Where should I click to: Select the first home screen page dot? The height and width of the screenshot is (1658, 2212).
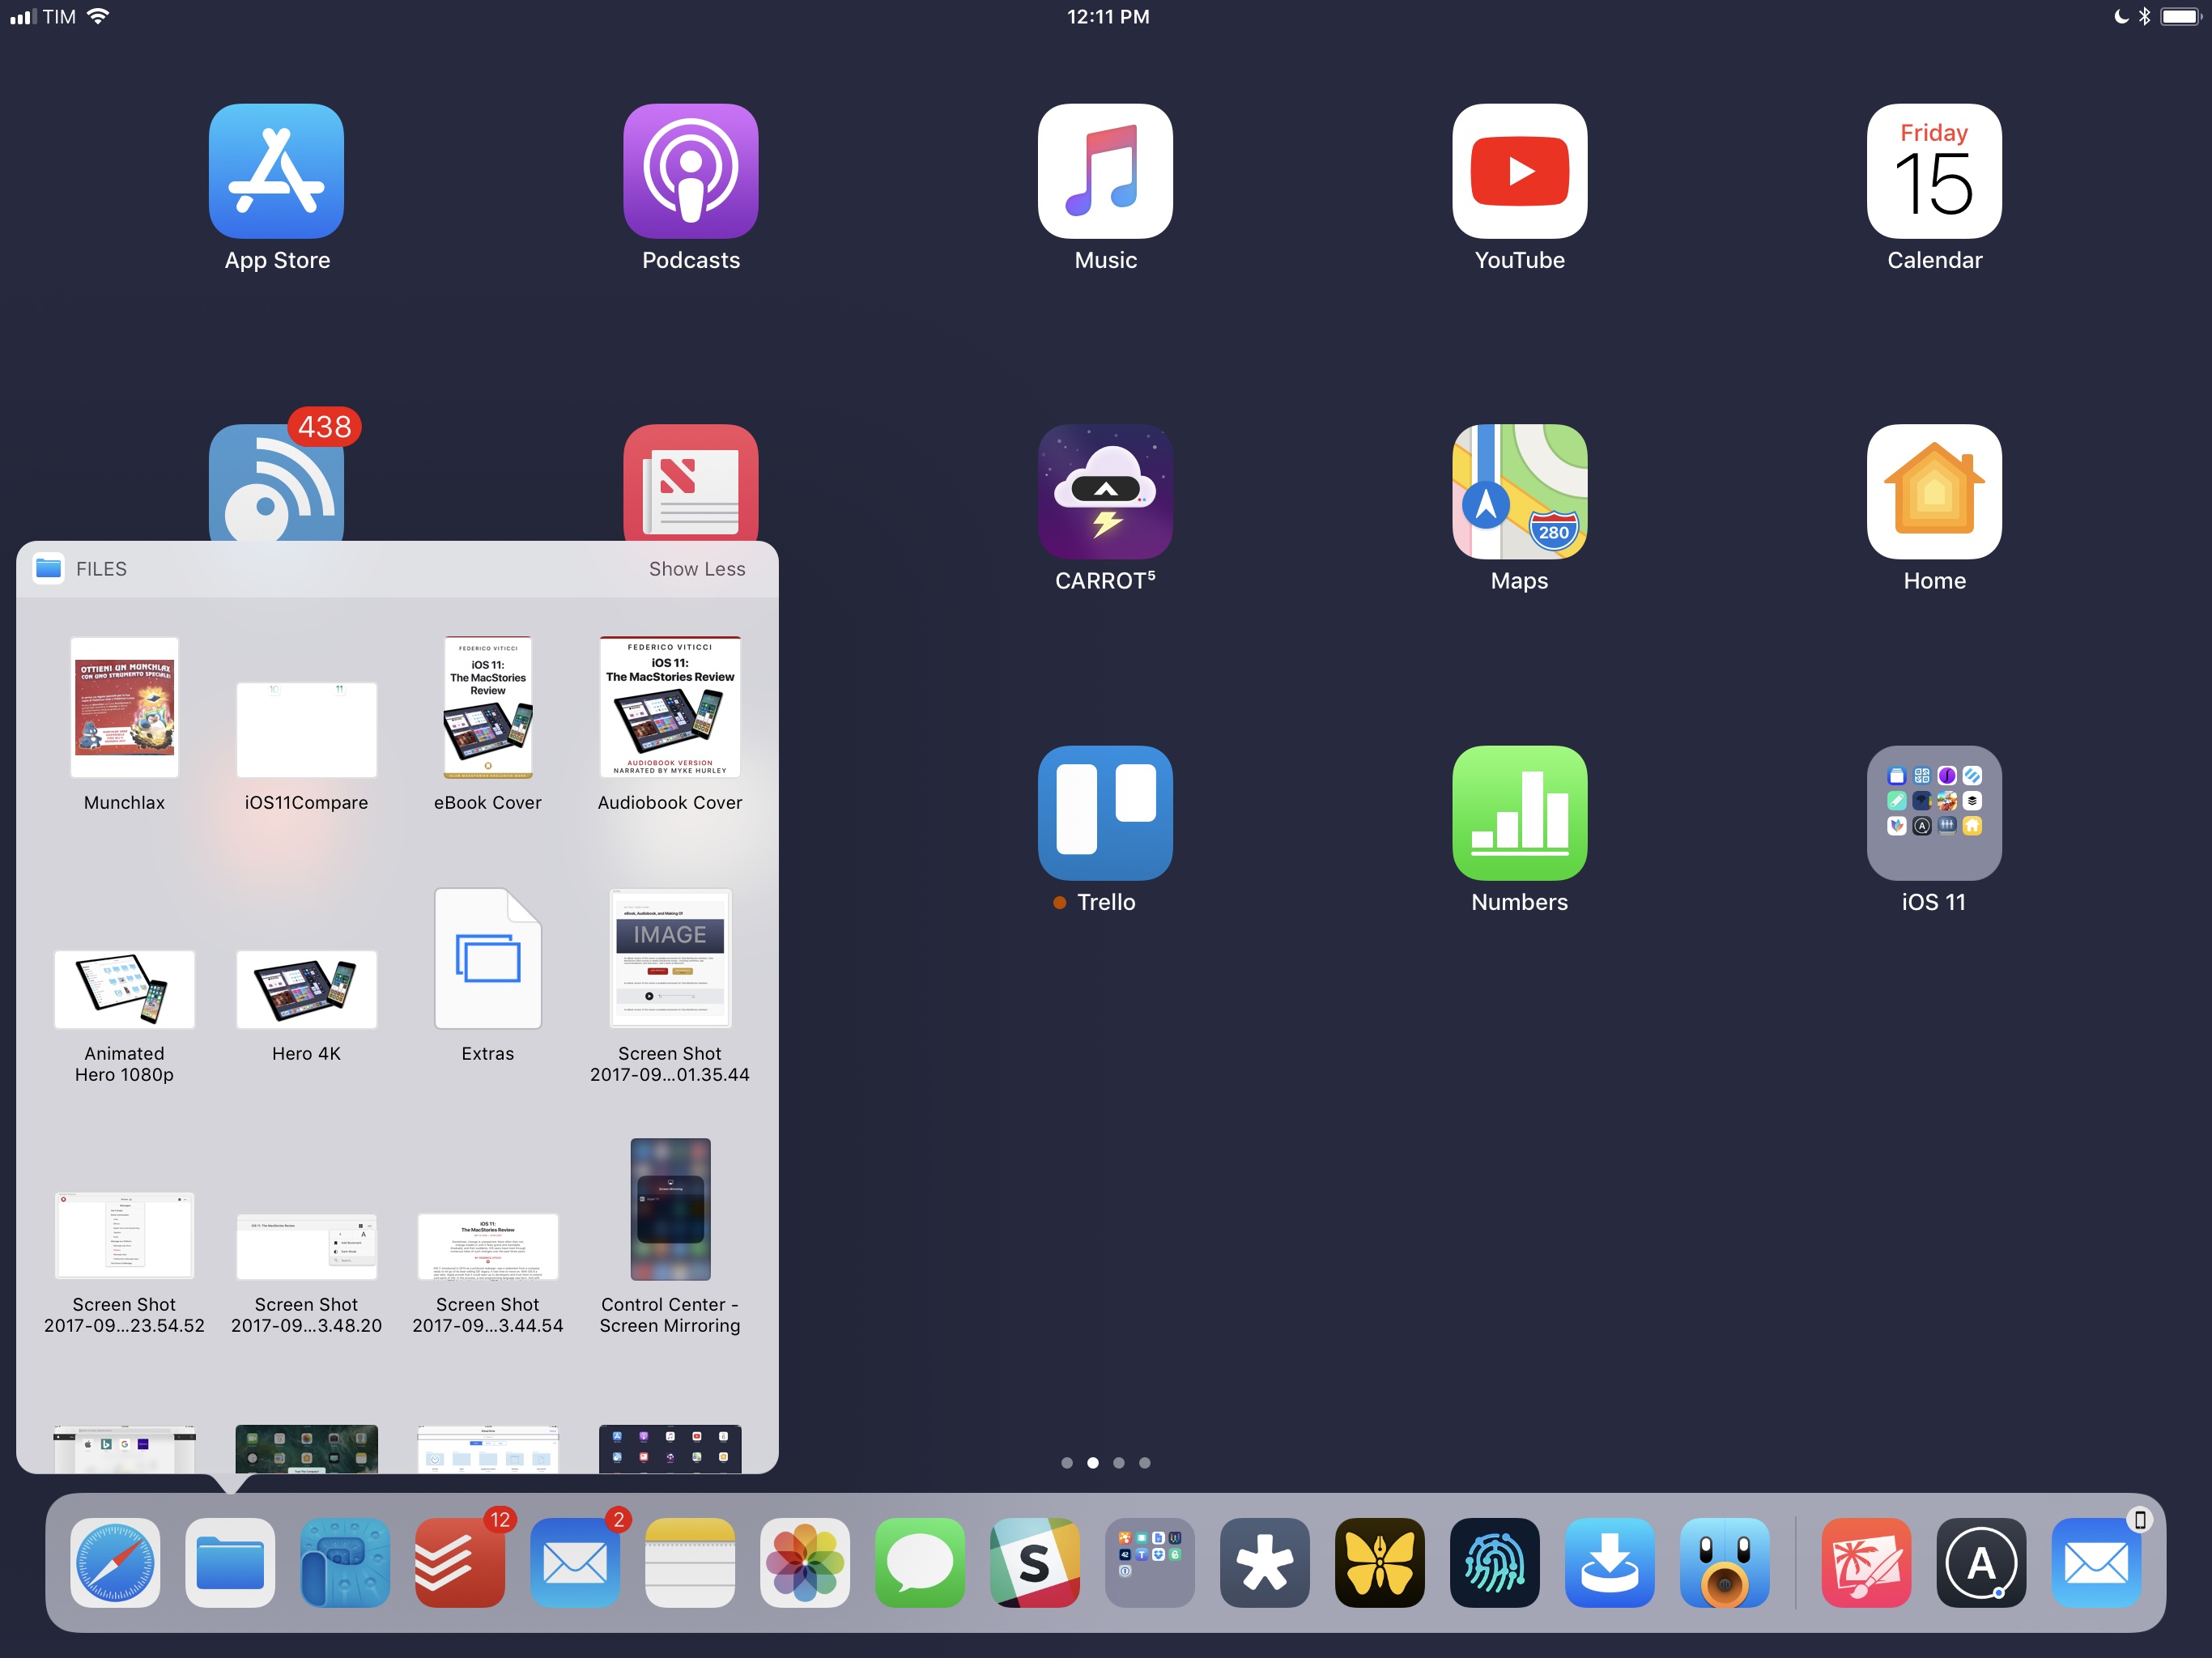(x=1067, y=1463)
